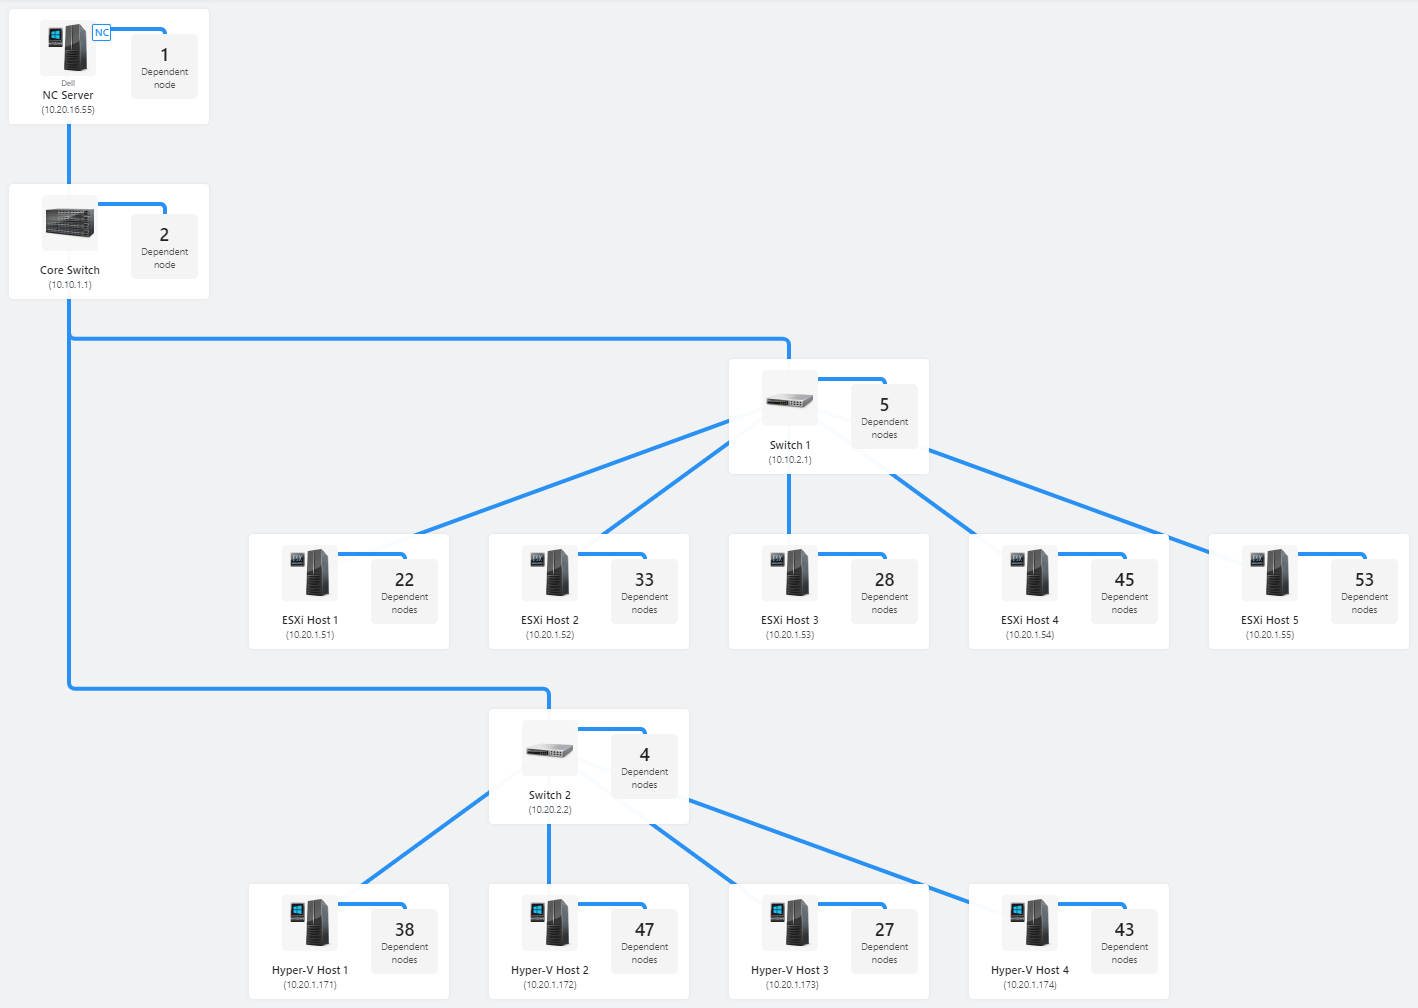Click IP address (10.20.1.55)
This screenshot has width=1418, height=1008.
pos(1270,635)
